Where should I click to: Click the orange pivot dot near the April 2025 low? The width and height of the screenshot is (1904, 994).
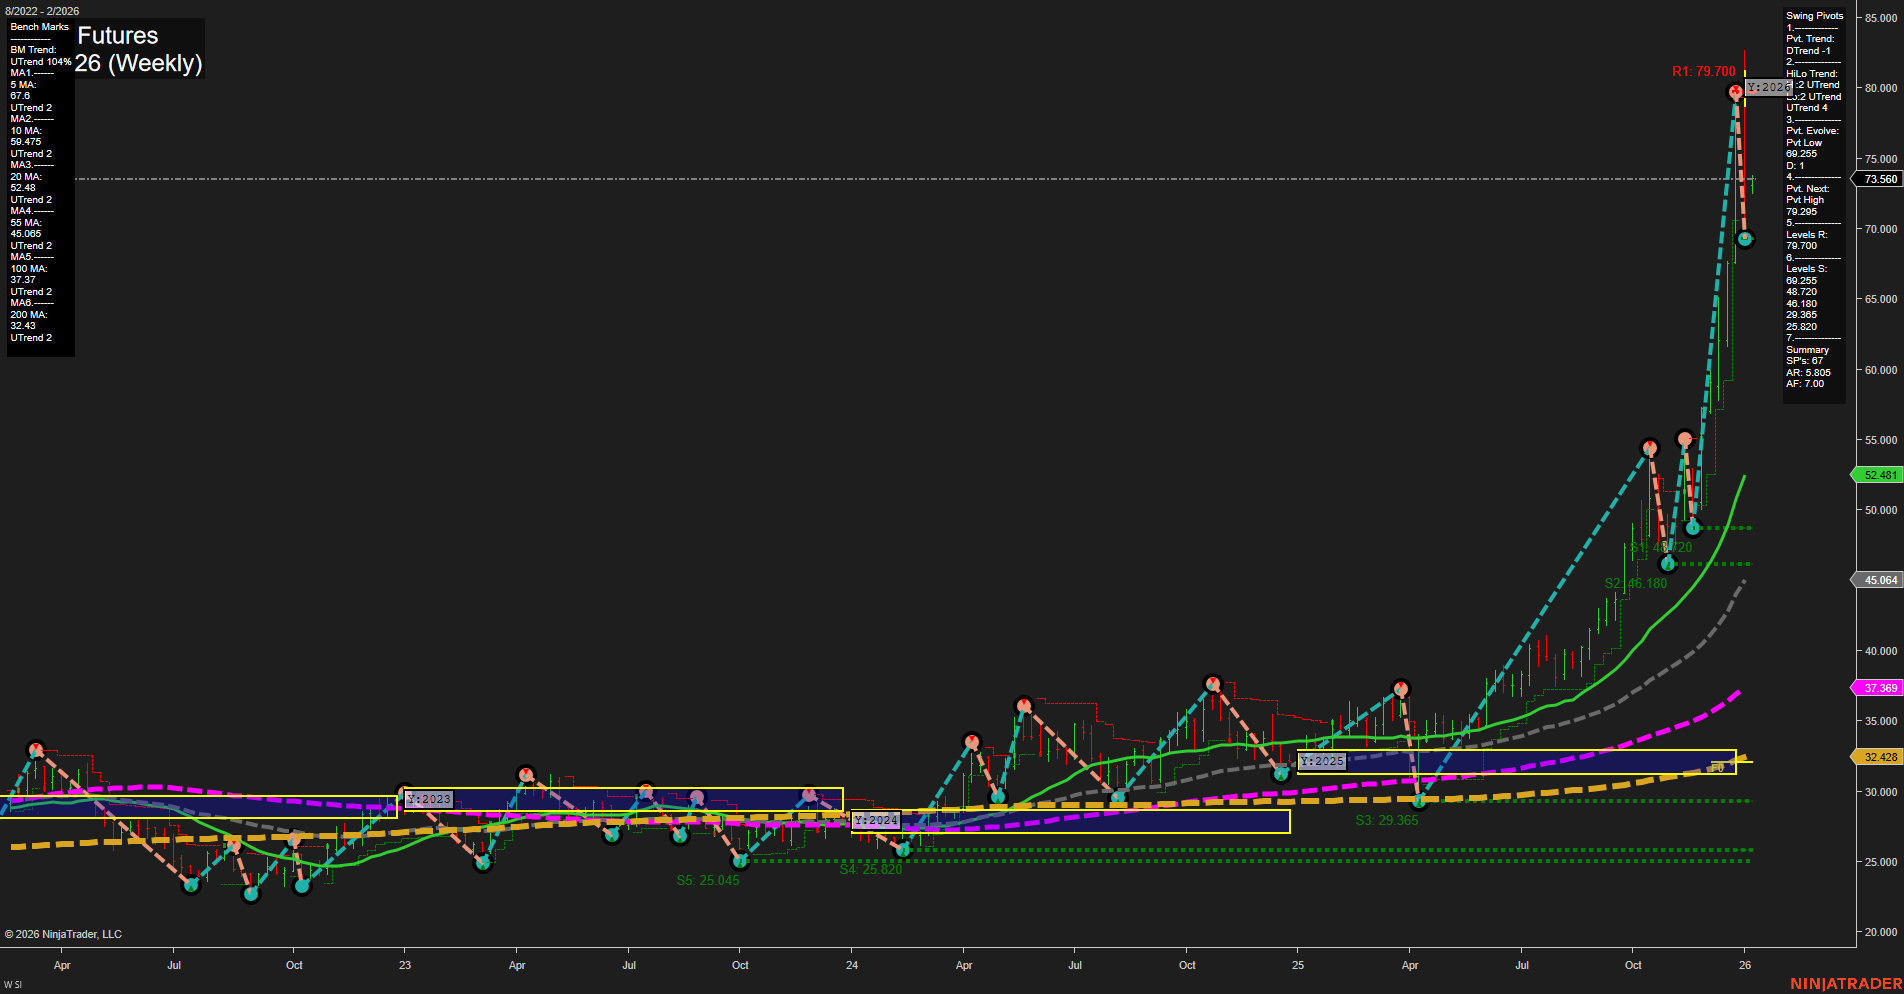[x=1420, y=800]
